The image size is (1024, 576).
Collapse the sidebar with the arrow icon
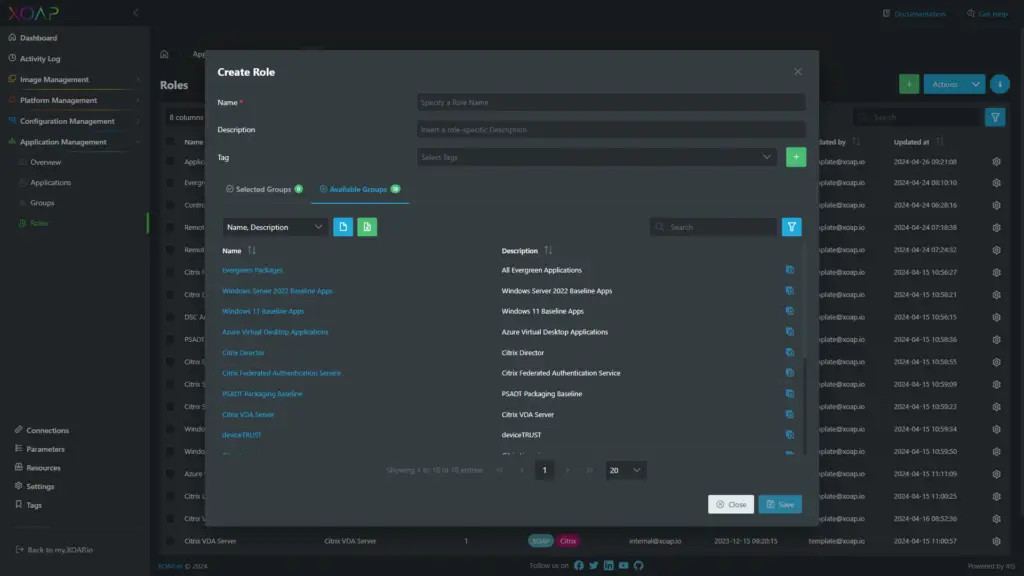[136, 12]
